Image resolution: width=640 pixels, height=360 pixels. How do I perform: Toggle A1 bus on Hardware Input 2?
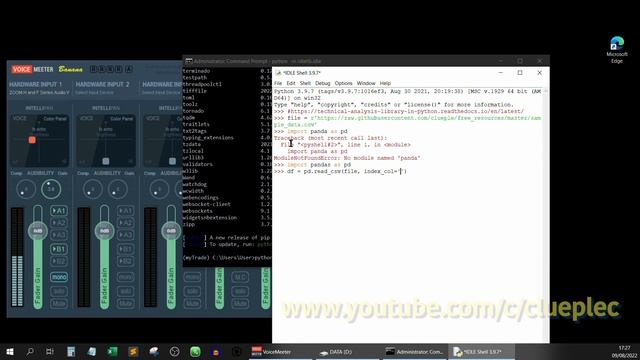click(x=125, y=211)
